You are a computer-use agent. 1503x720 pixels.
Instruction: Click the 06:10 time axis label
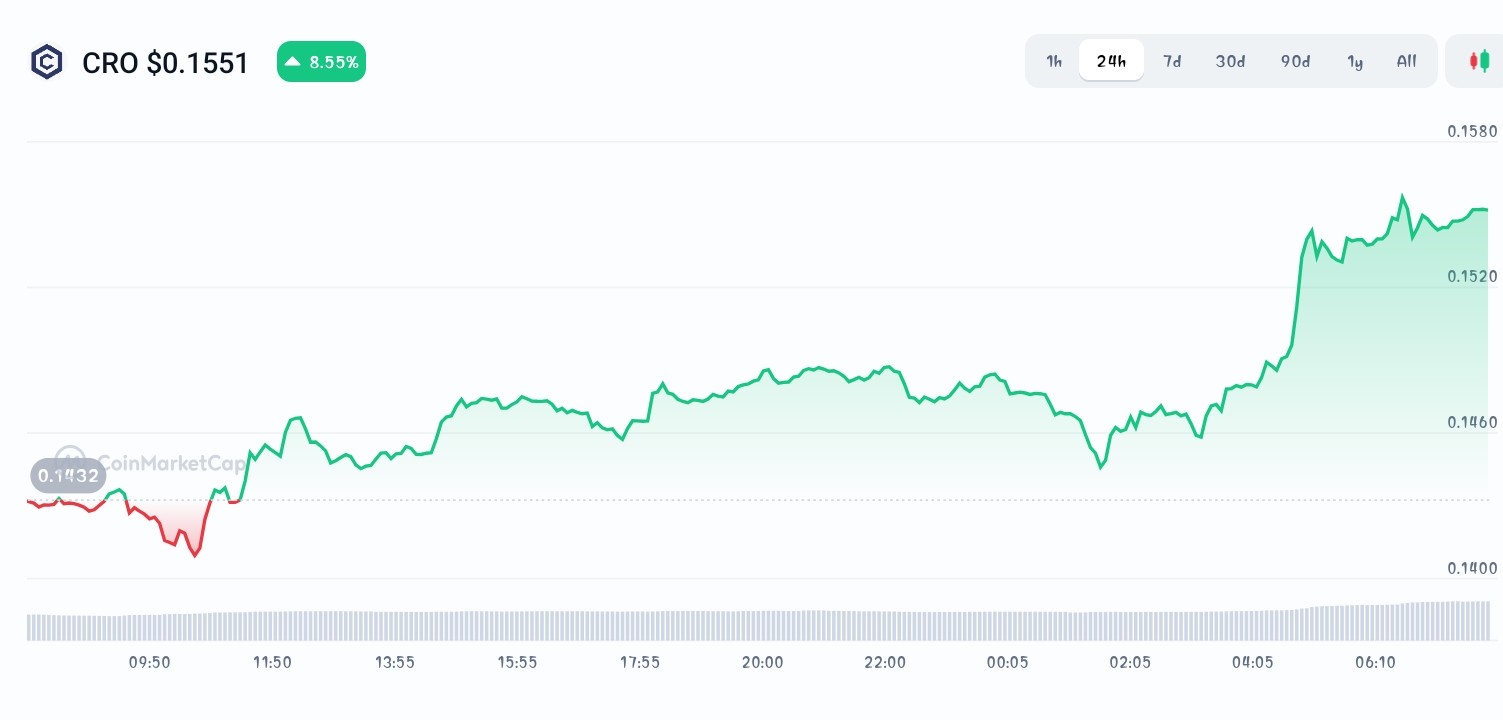1375,662
